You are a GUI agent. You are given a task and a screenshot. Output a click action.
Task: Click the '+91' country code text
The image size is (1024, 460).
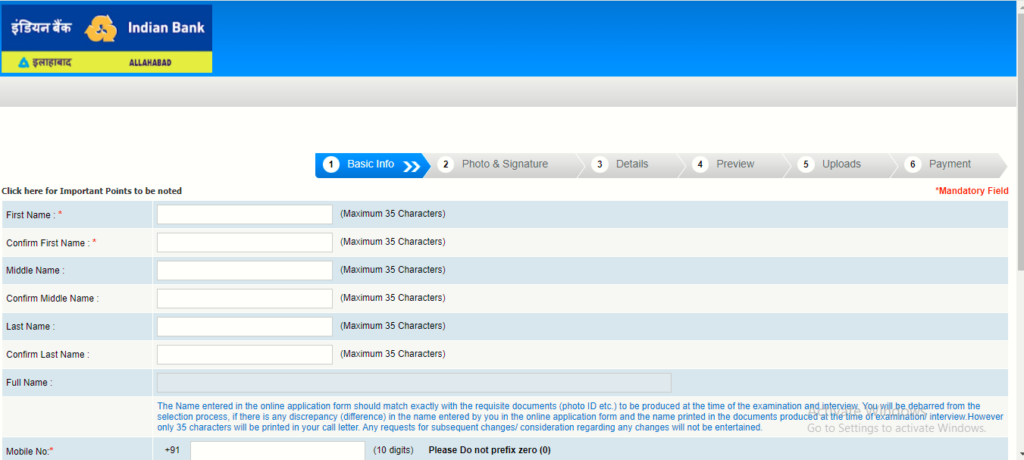click(x=172, y=450)
